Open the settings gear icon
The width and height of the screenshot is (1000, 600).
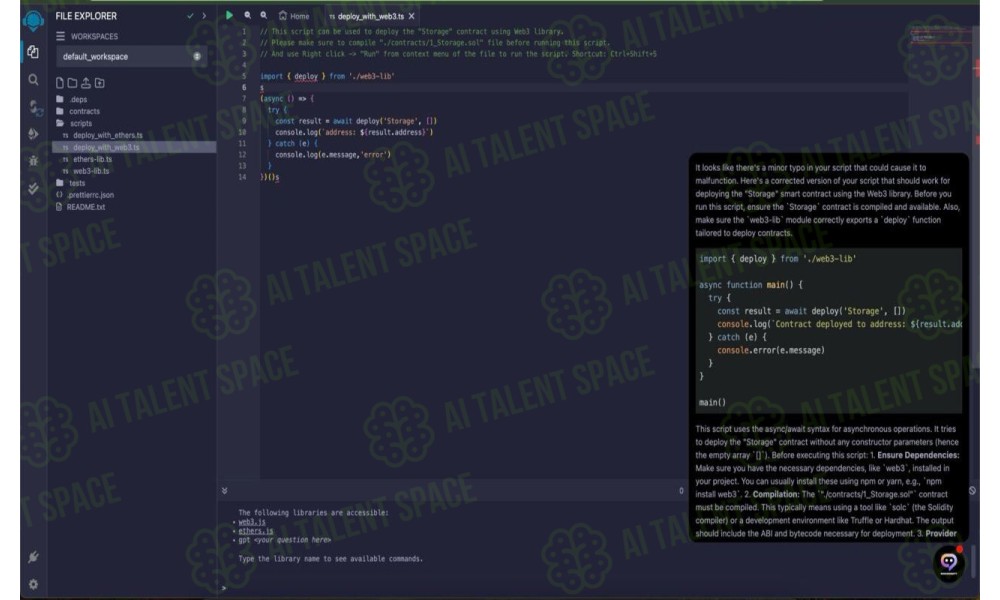(x=33, y=584)
